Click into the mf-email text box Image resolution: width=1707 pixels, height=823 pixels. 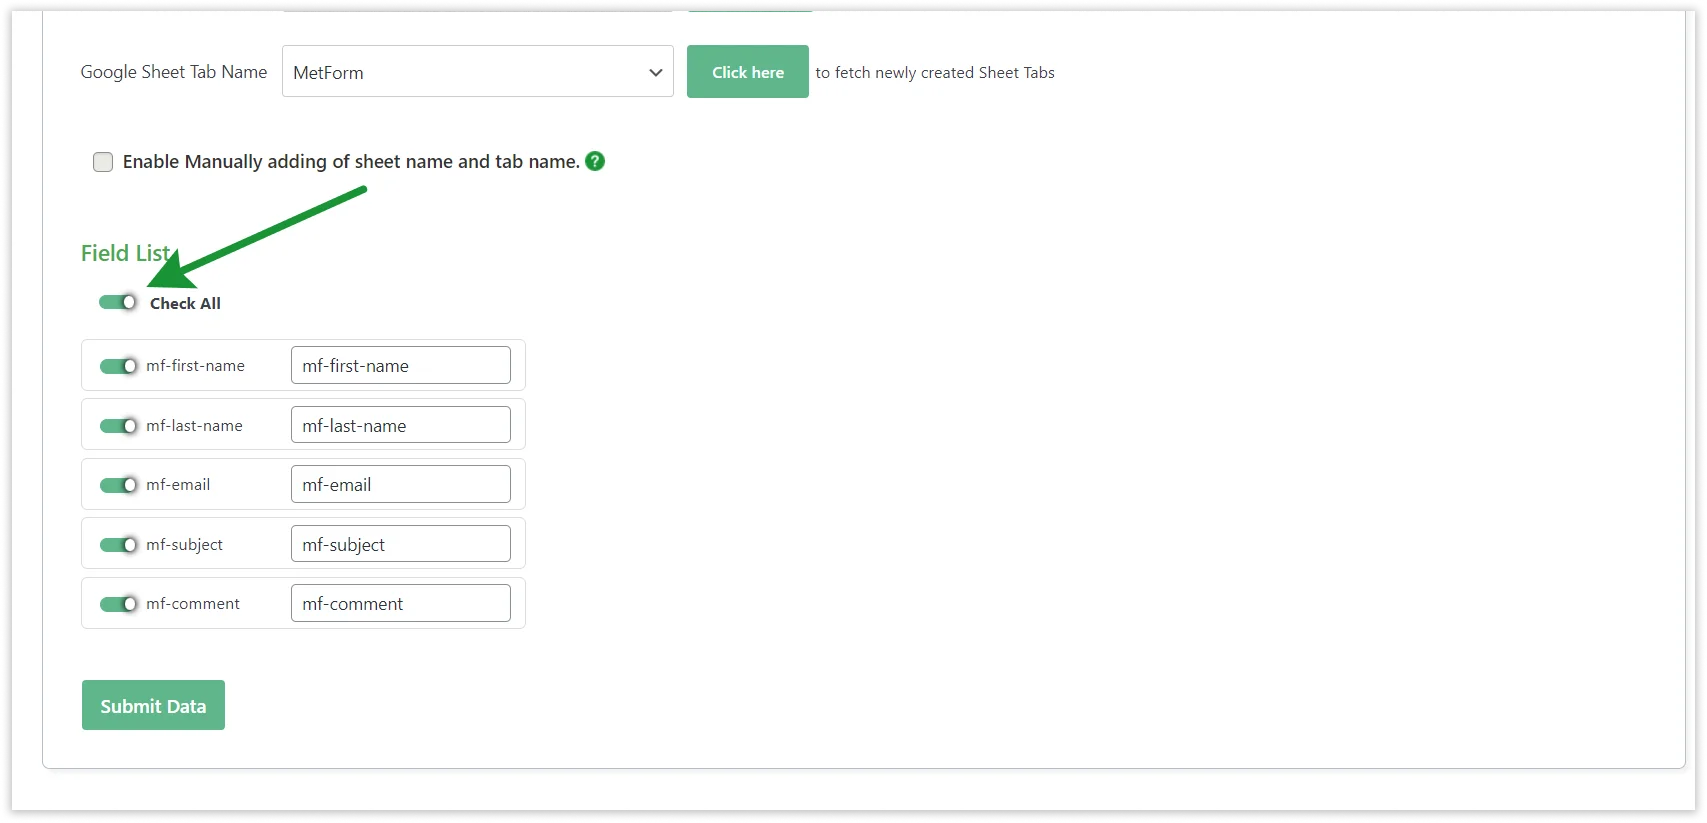400,484
